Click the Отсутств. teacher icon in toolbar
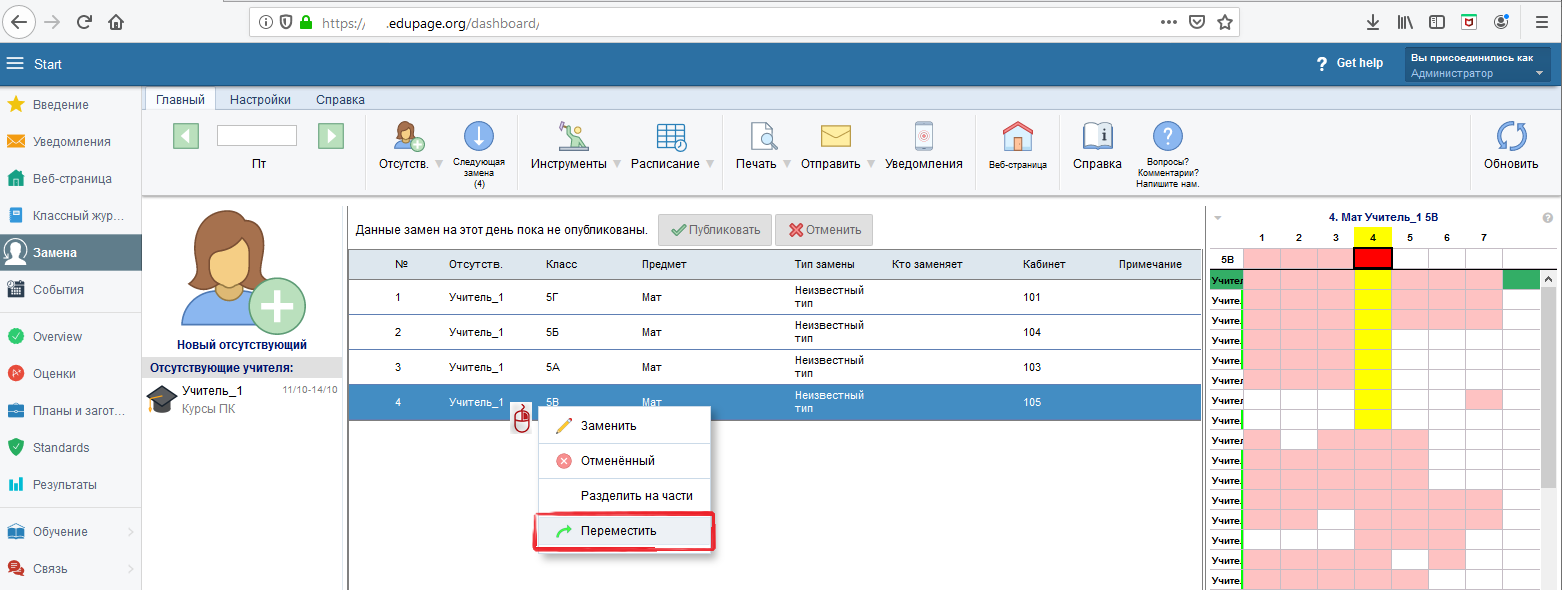This screenshot has width=1562, height=590. (409, 136)
